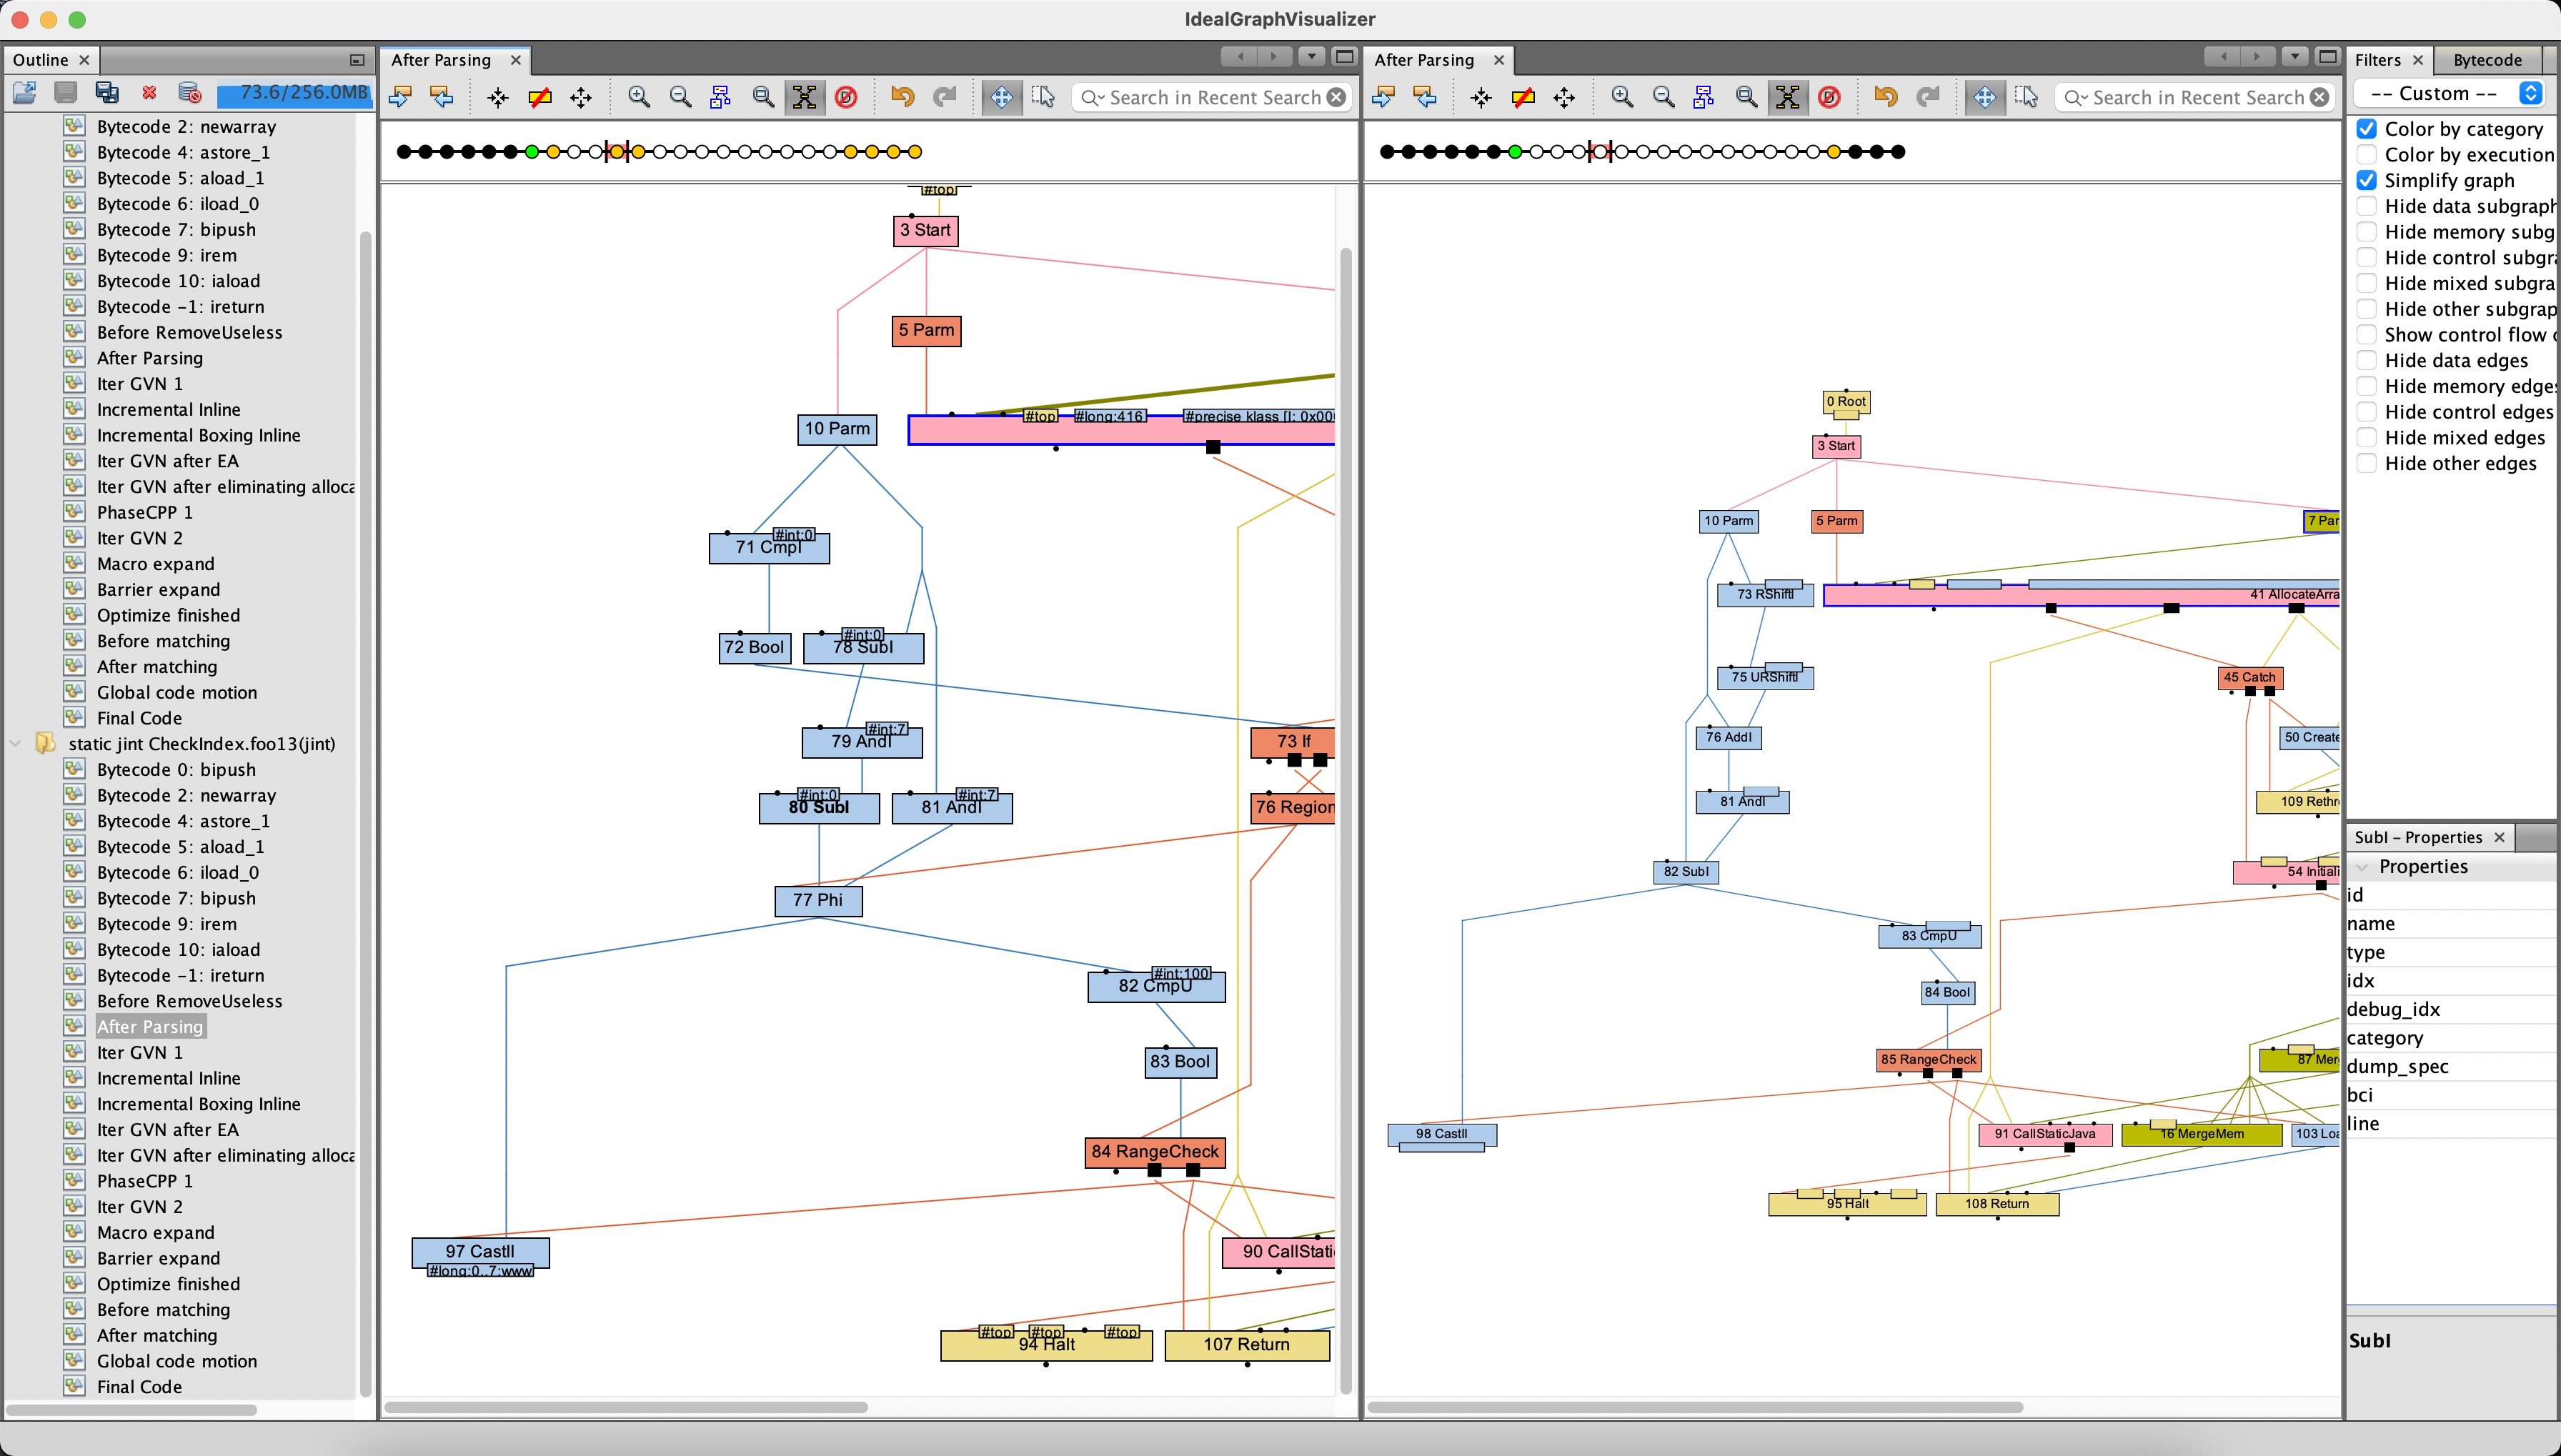The image size is (2561, 1456).
Task: Click Zoom In in the left graph pane toolbar
Action: coord(638,97)
